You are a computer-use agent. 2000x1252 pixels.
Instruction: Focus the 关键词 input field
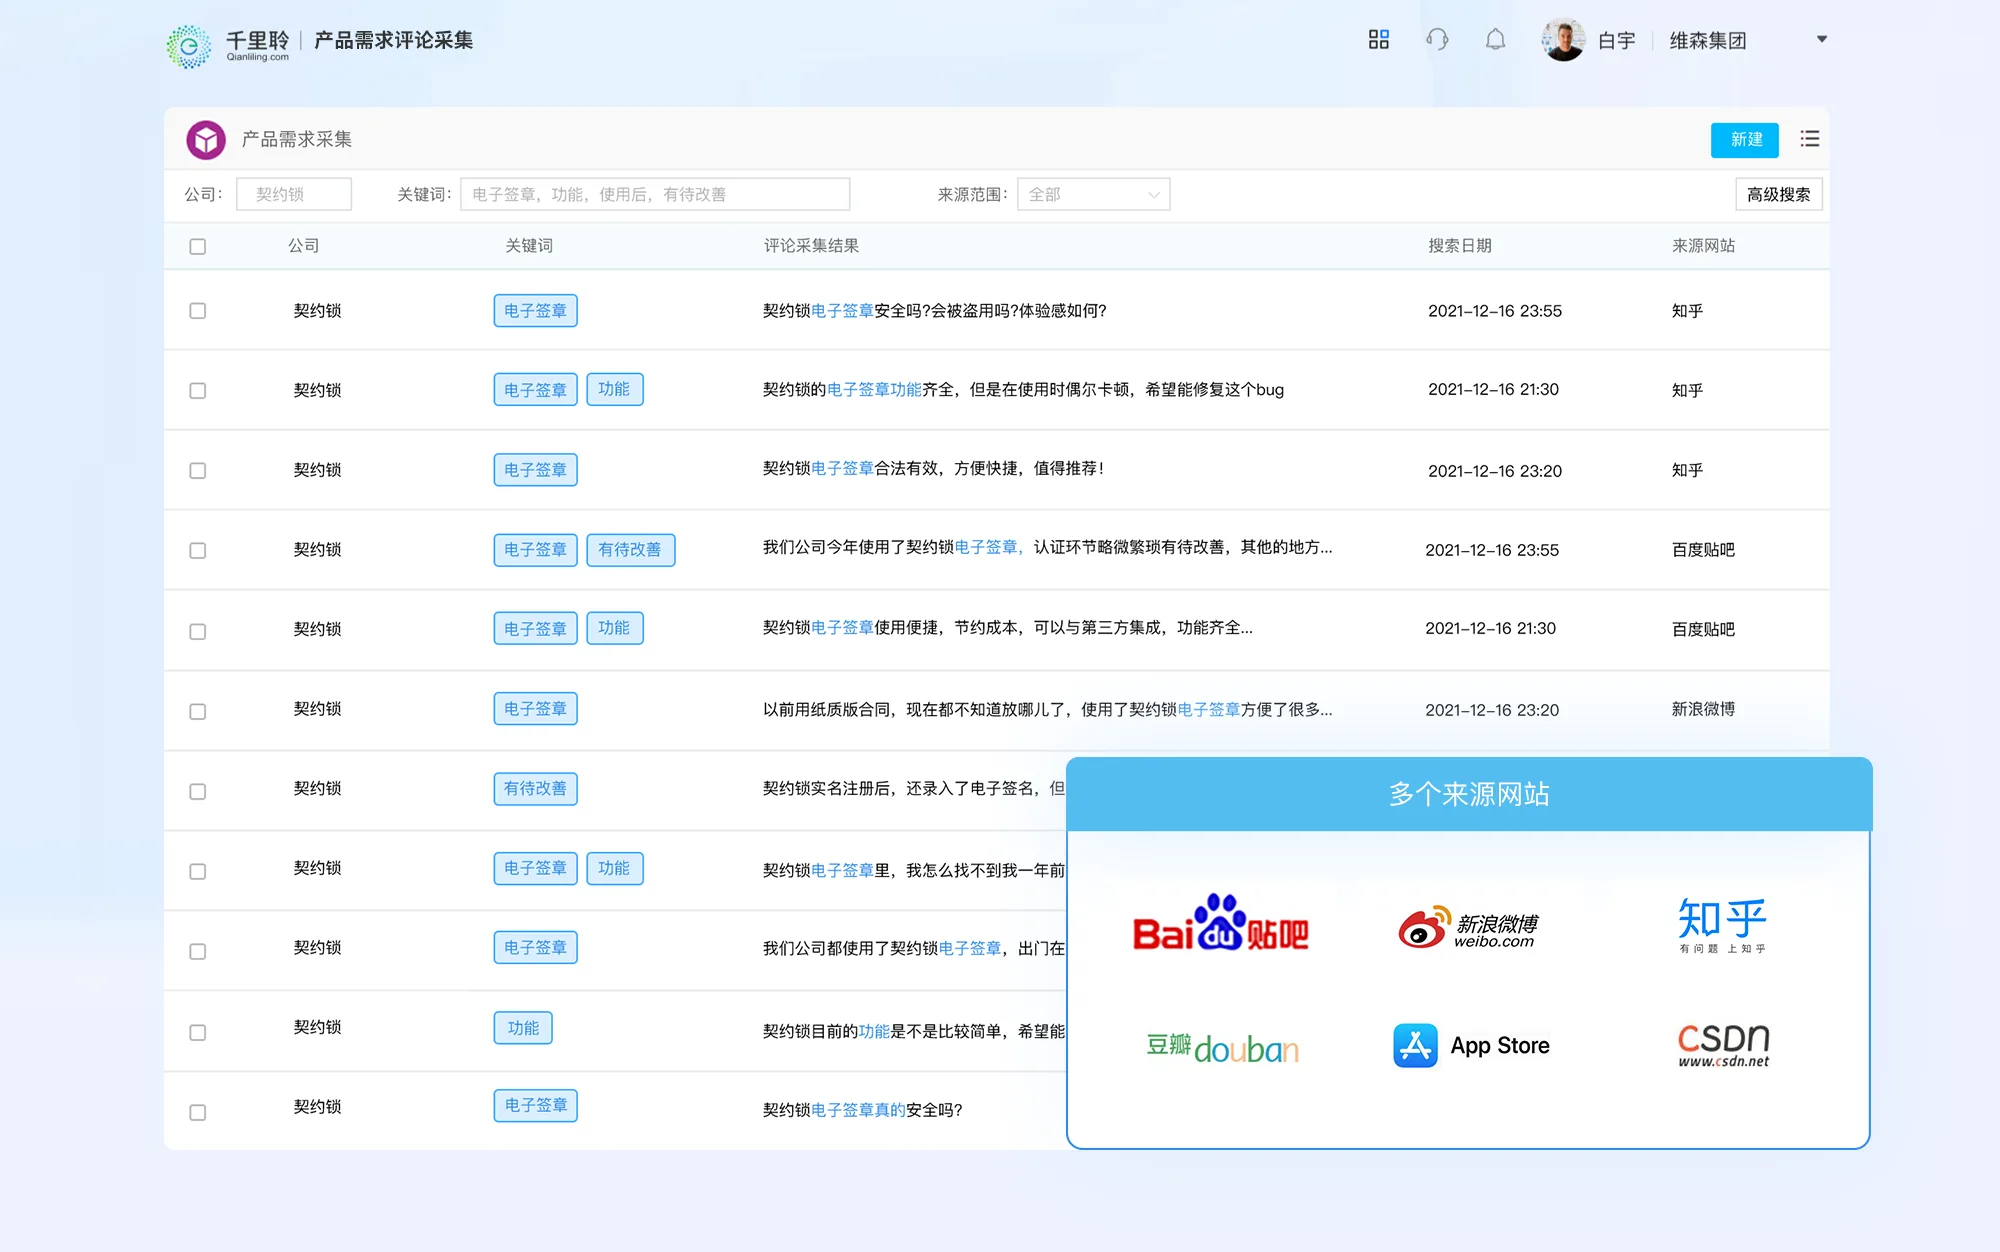tap(655, 194)
